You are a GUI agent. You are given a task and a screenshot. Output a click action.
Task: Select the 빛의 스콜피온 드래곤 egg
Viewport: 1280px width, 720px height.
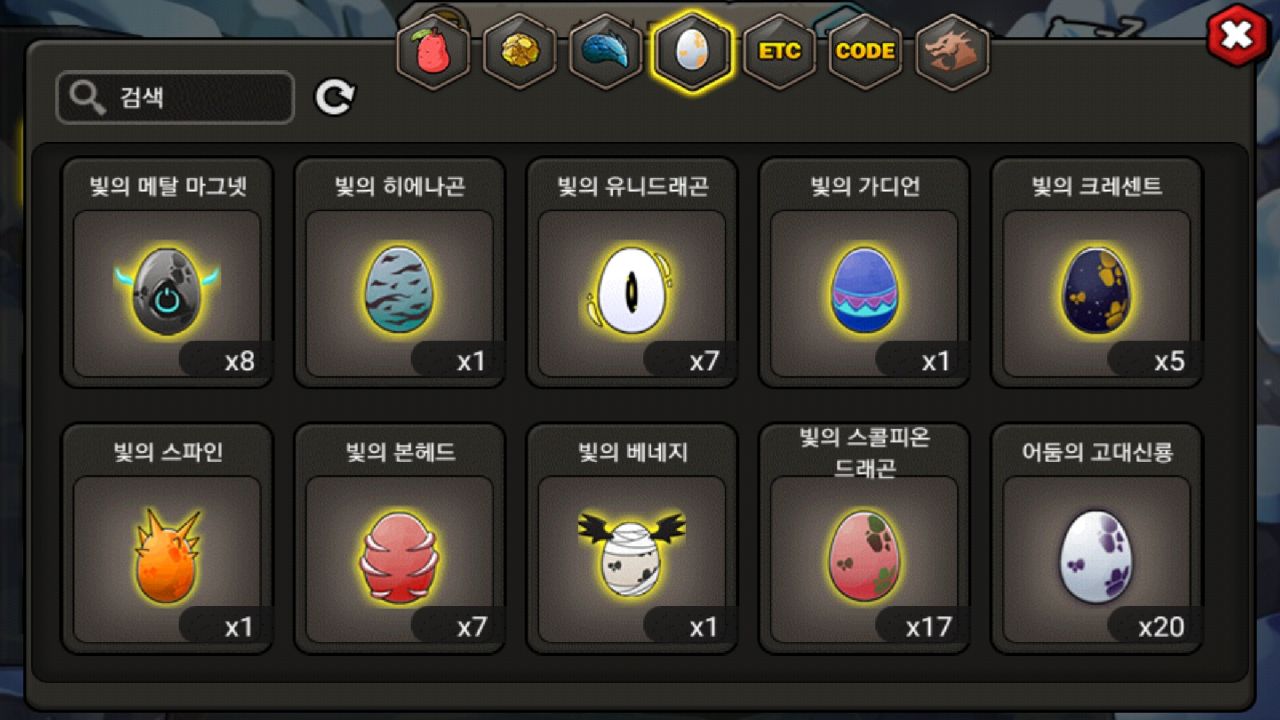point(864,538)
